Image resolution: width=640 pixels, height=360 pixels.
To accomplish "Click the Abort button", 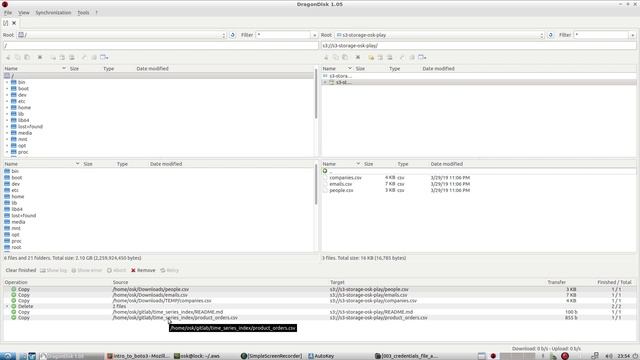I will click(x=117, y=270).
